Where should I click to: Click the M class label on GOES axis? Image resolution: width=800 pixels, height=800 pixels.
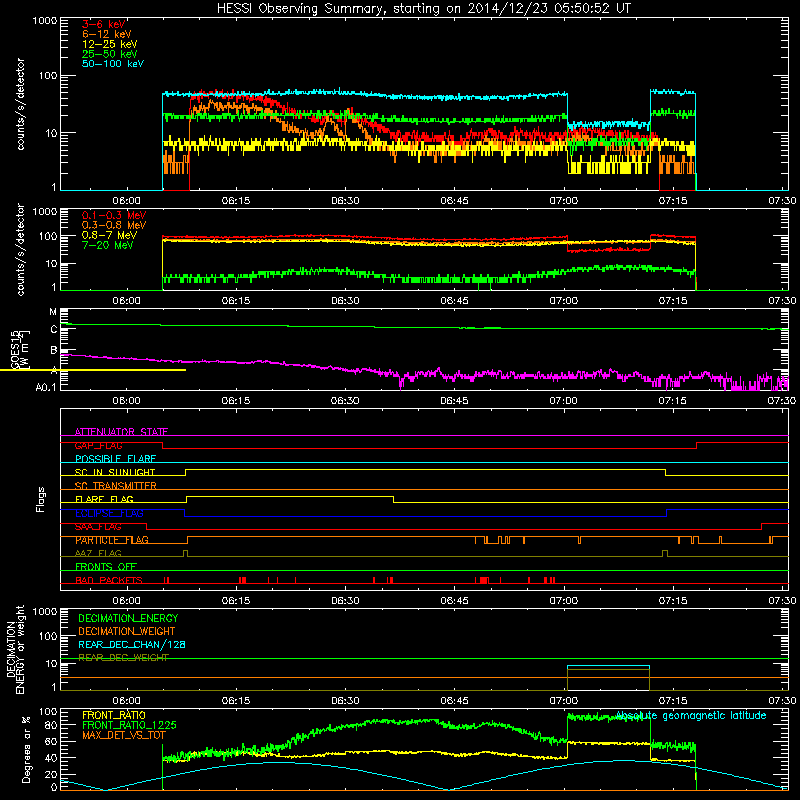(53, 312)
